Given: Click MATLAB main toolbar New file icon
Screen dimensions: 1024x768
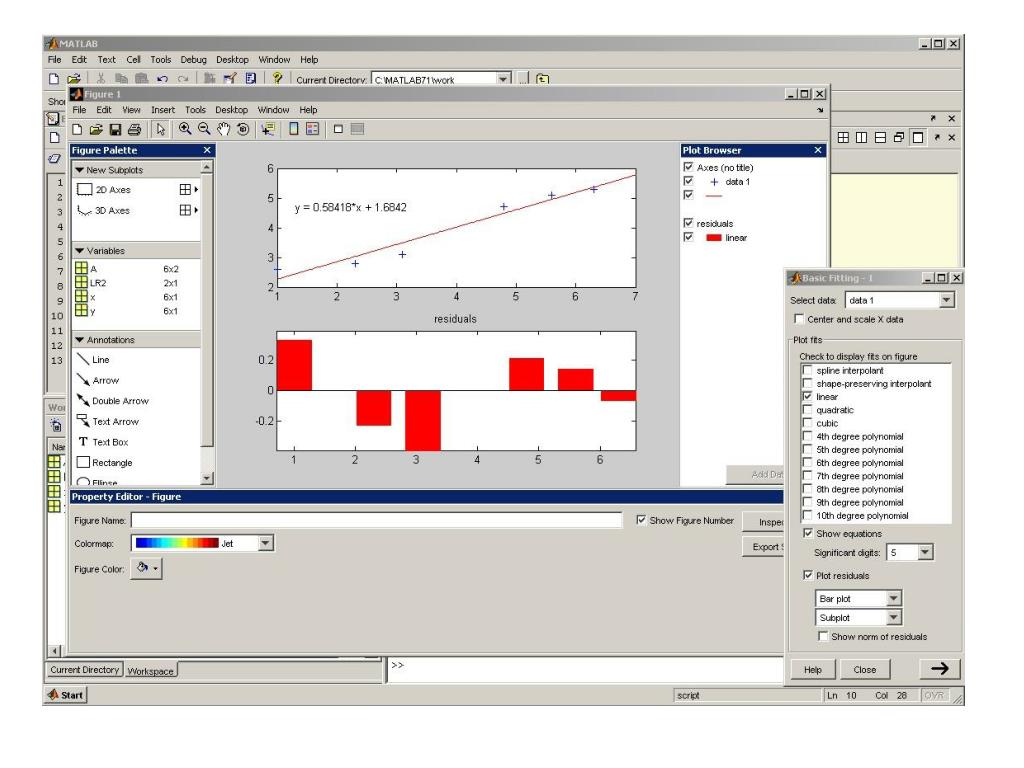Looking at the screenshot, I should tap(54, 79).
